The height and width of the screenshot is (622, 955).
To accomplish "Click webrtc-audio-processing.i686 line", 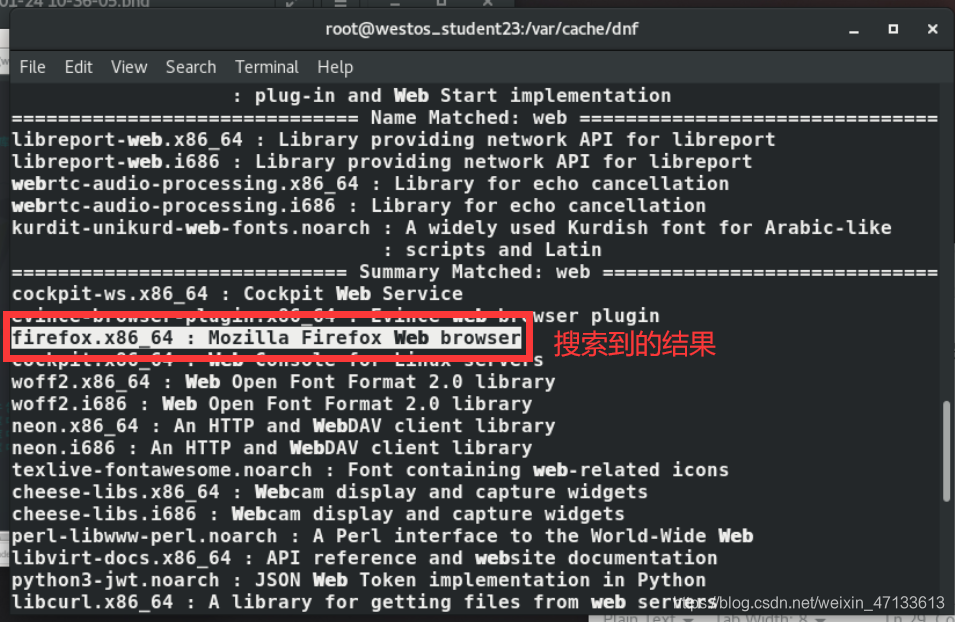I will pos(359,205).
